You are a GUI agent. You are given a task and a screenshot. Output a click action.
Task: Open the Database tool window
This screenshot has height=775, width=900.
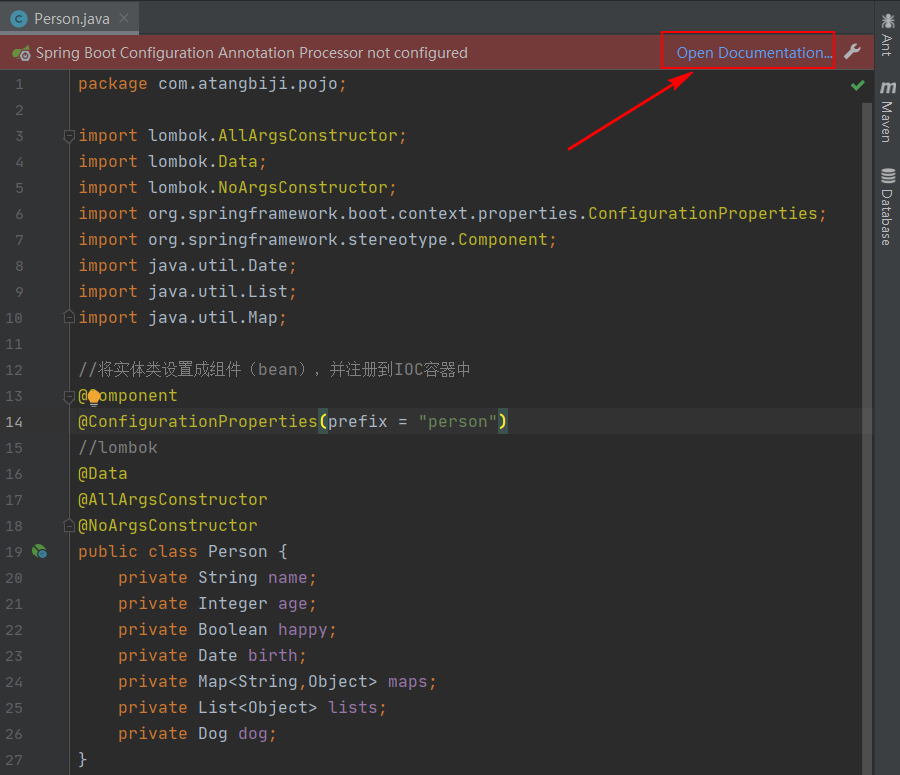pyautogui.click(x=887, y=208)
